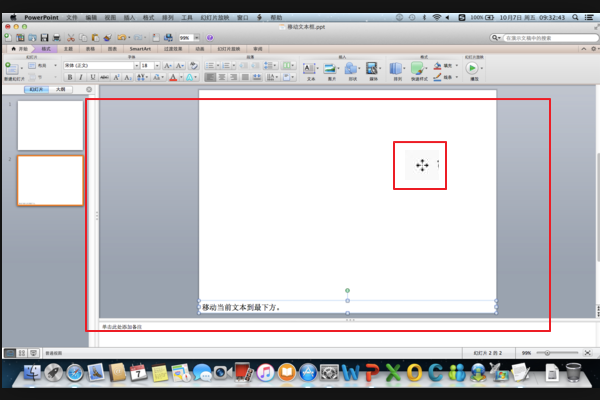This screenshot has height=400, width=600.
Task: Open PowerPoint from the Dock
Action: pos(371,372)
